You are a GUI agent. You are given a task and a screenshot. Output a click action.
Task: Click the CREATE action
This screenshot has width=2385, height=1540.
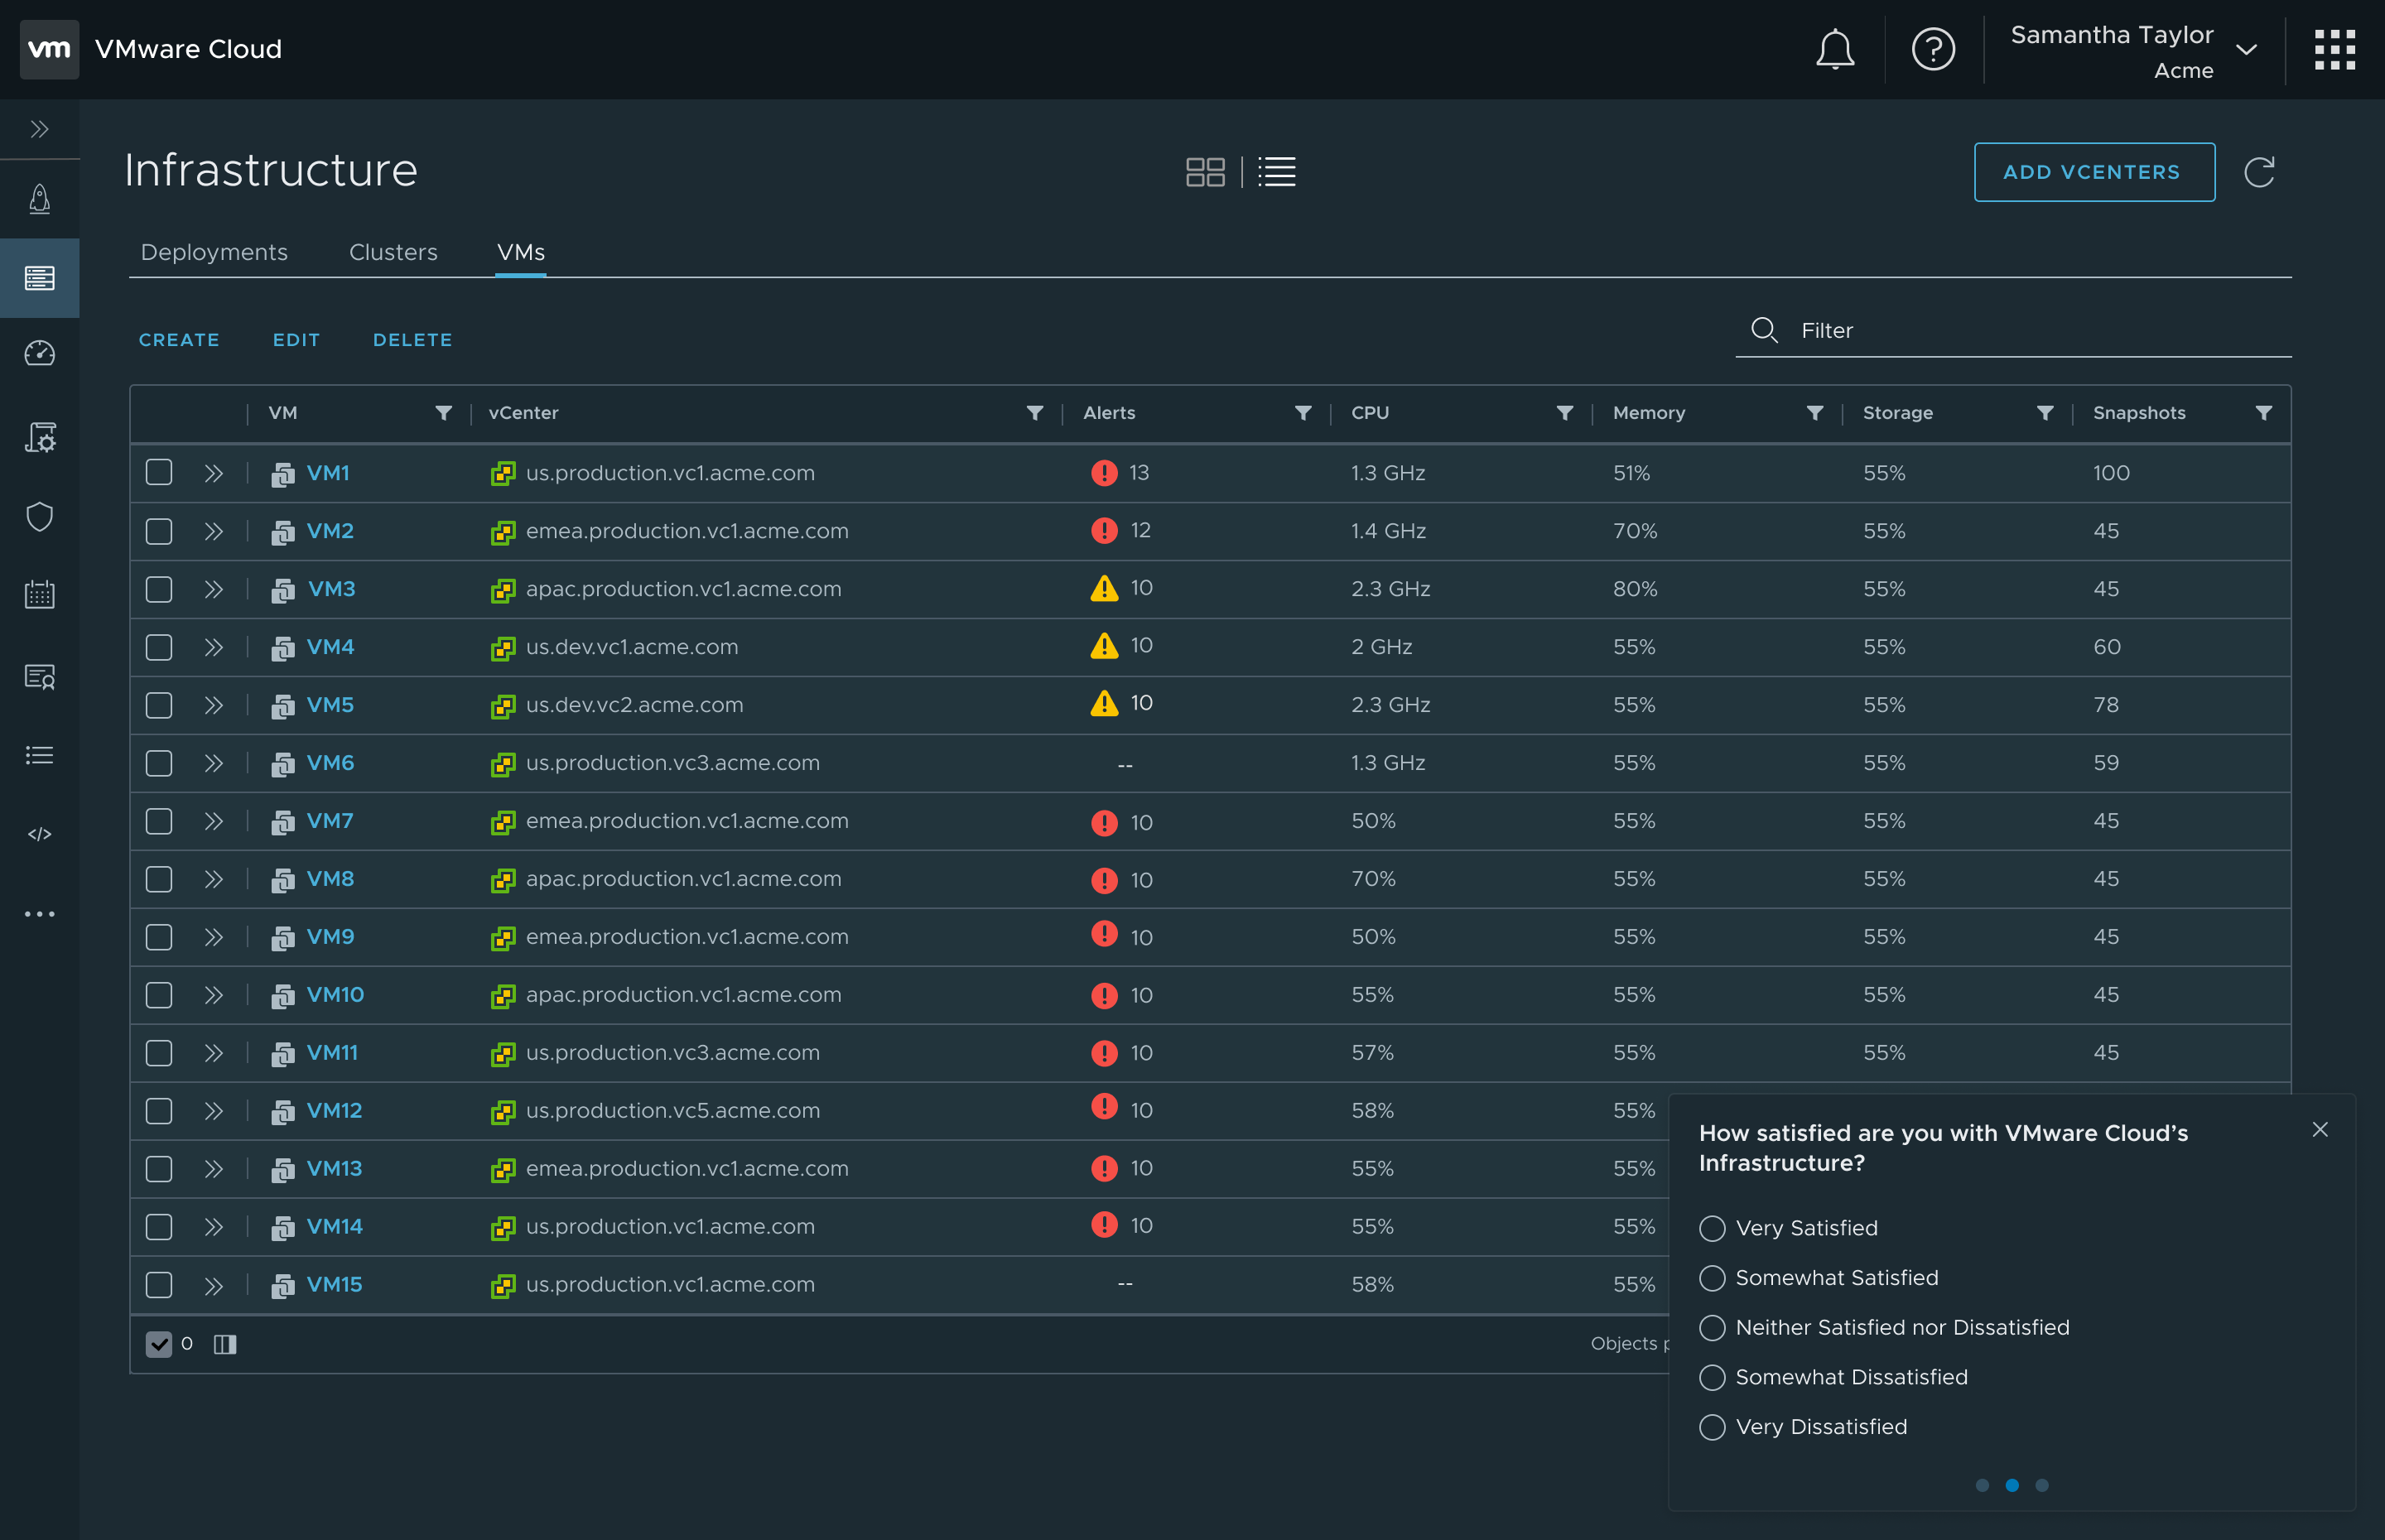pyautogui.click(x=179, y=340)
